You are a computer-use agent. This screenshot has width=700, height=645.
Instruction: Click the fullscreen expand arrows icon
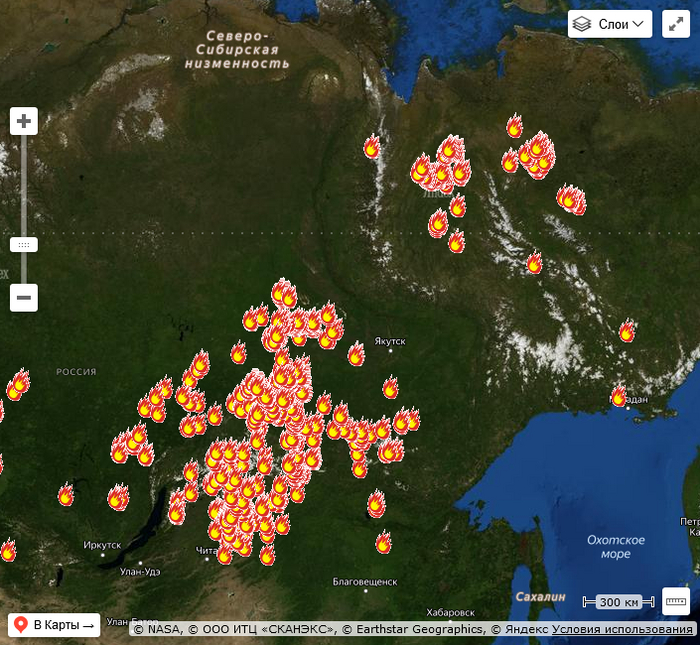tap(676, 24)
